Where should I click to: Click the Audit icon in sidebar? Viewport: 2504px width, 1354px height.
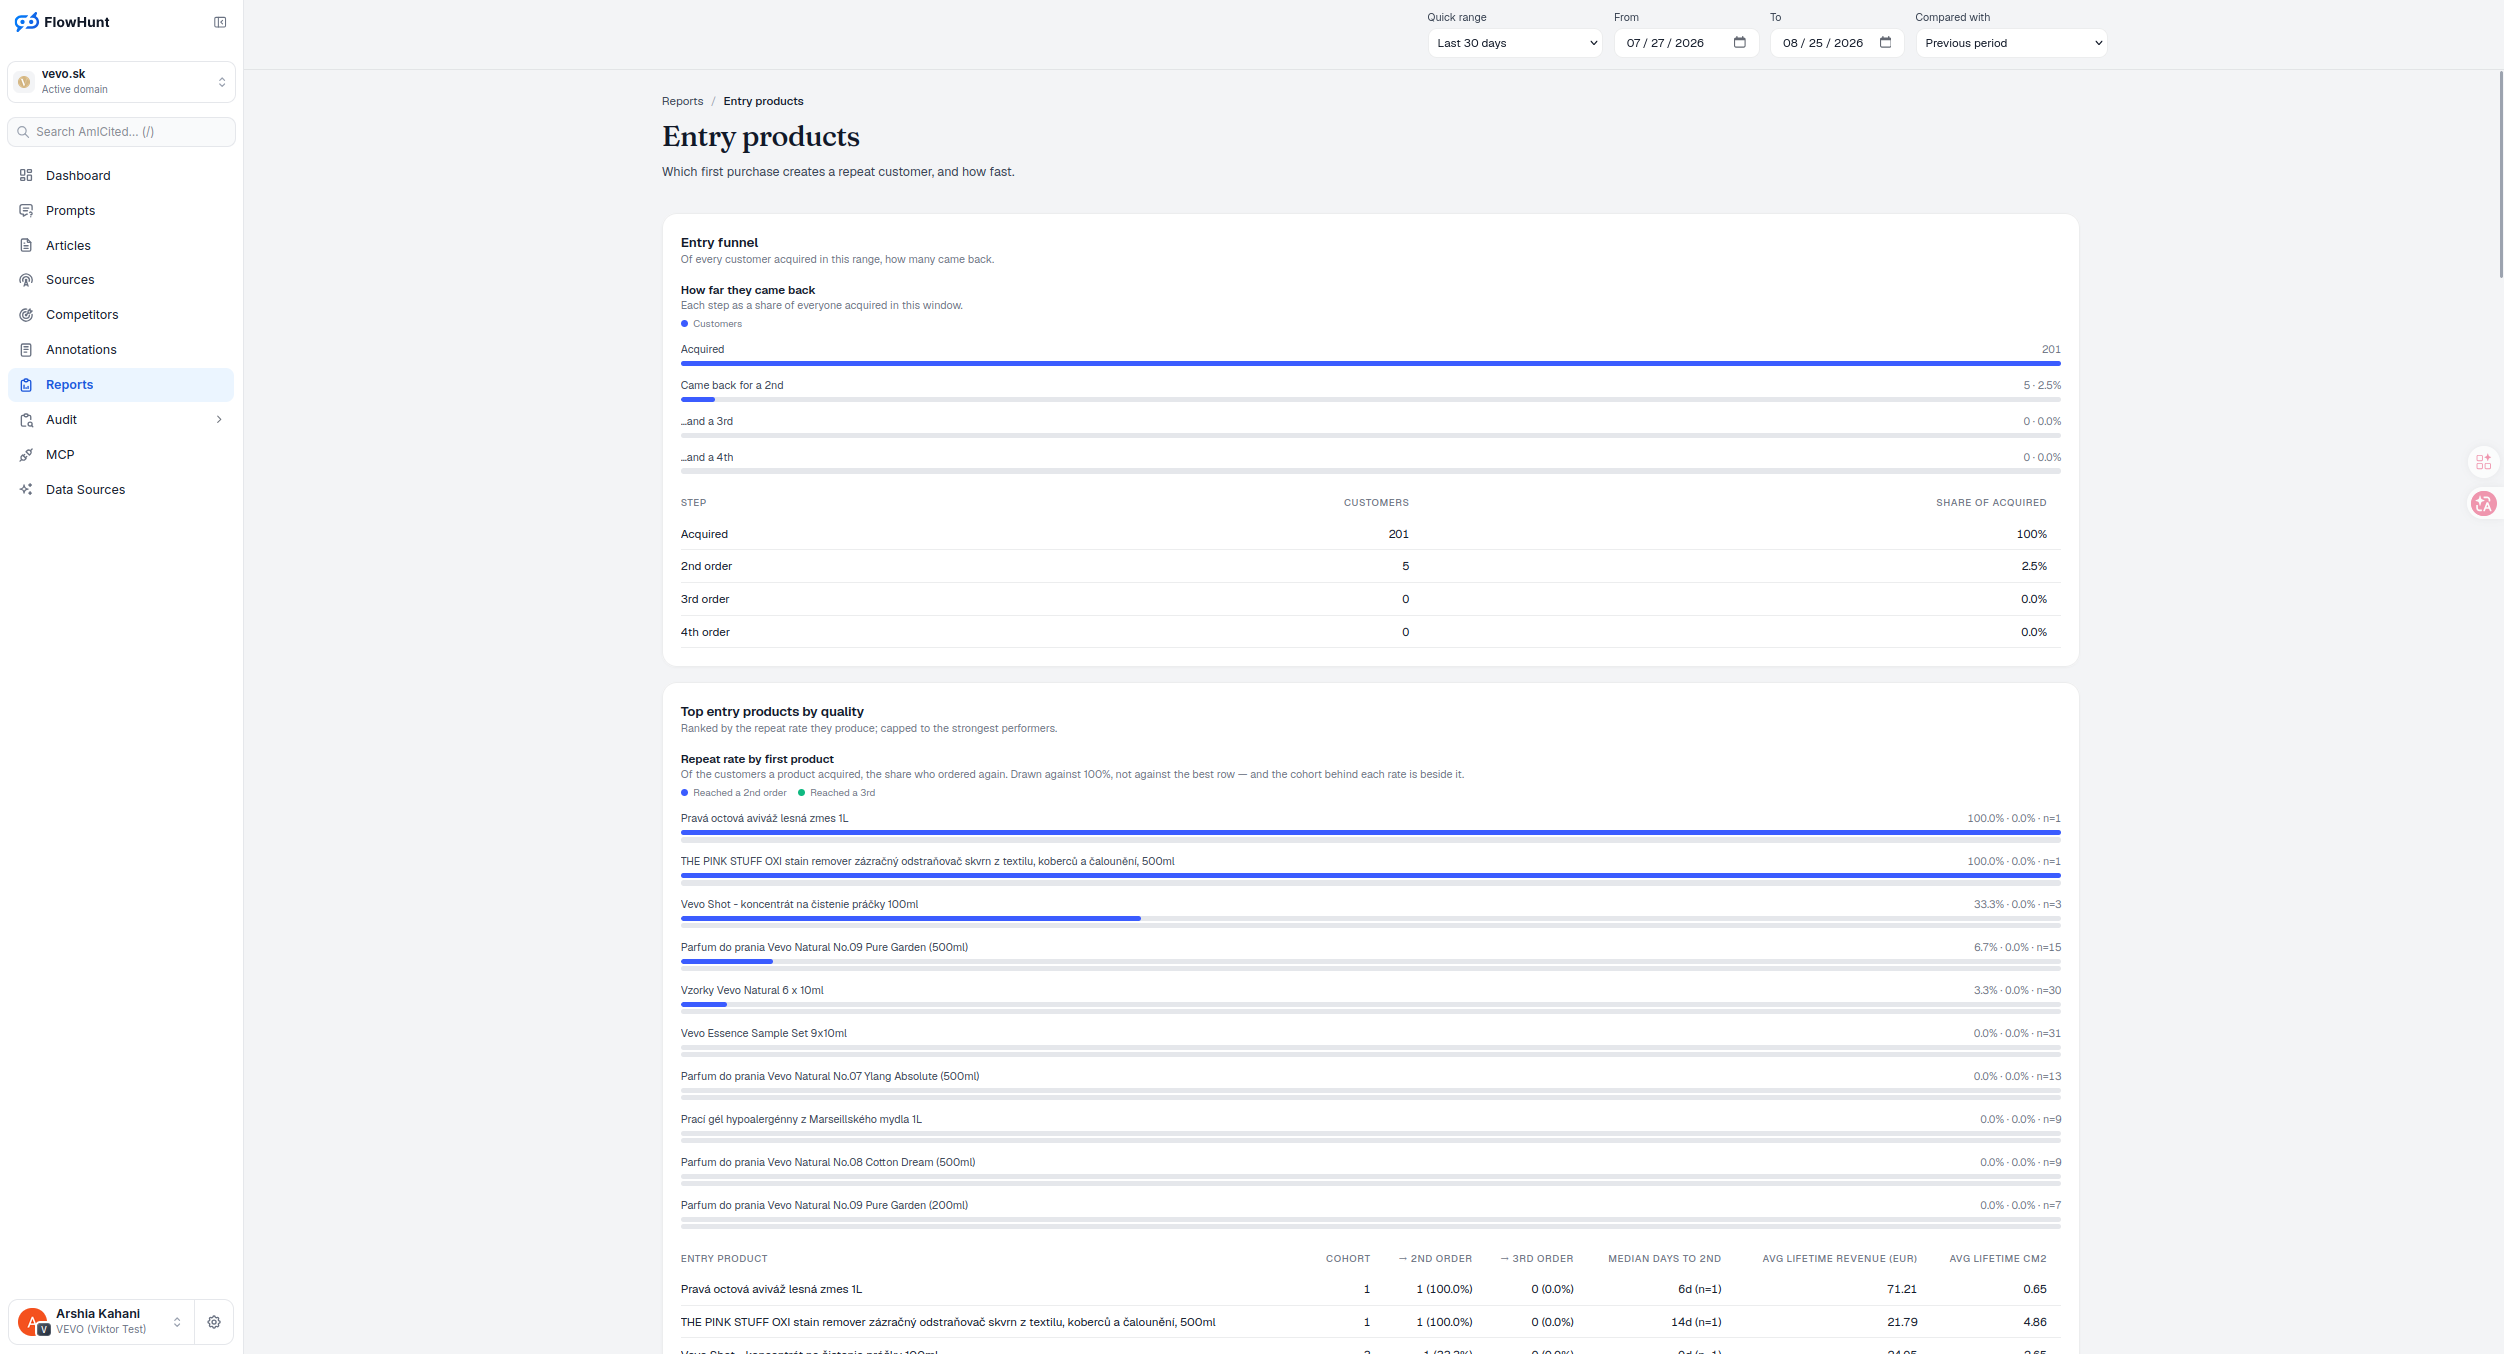(26, 420)
